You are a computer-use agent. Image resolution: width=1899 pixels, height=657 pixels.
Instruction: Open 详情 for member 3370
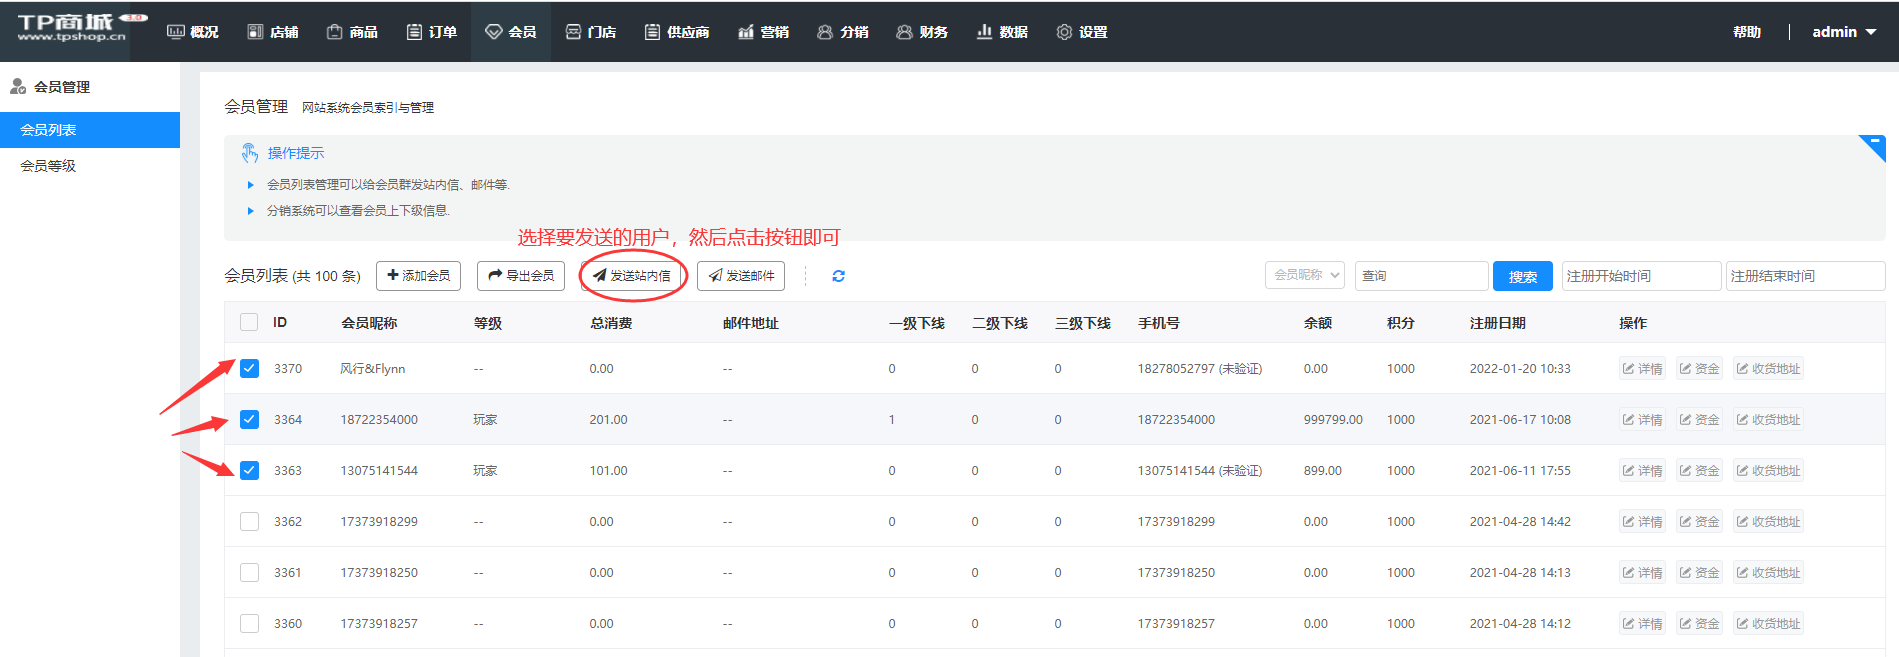(x=1642, y=369)
